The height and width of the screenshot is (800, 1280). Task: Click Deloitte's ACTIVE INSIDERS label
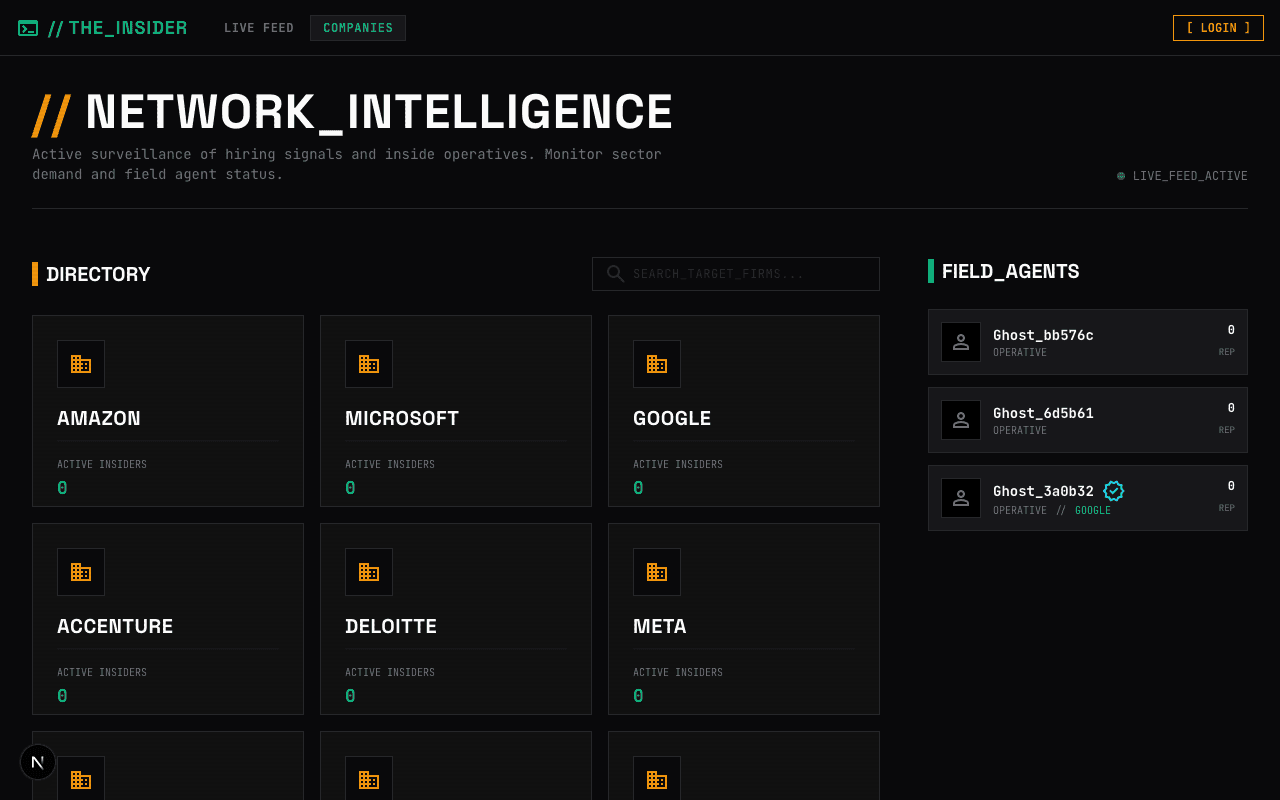click(x=390, y=673)
